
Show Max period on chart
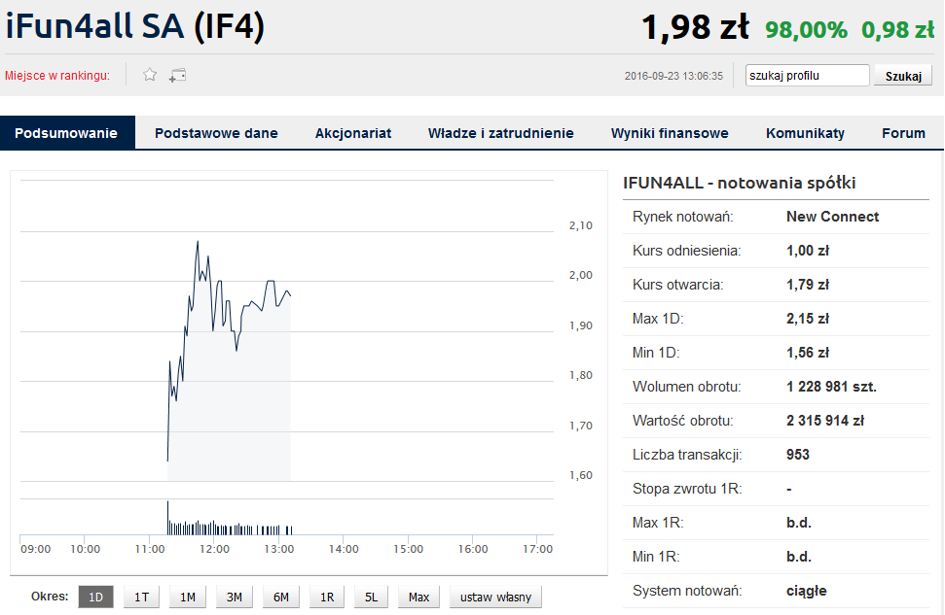[x=419, y=597]
